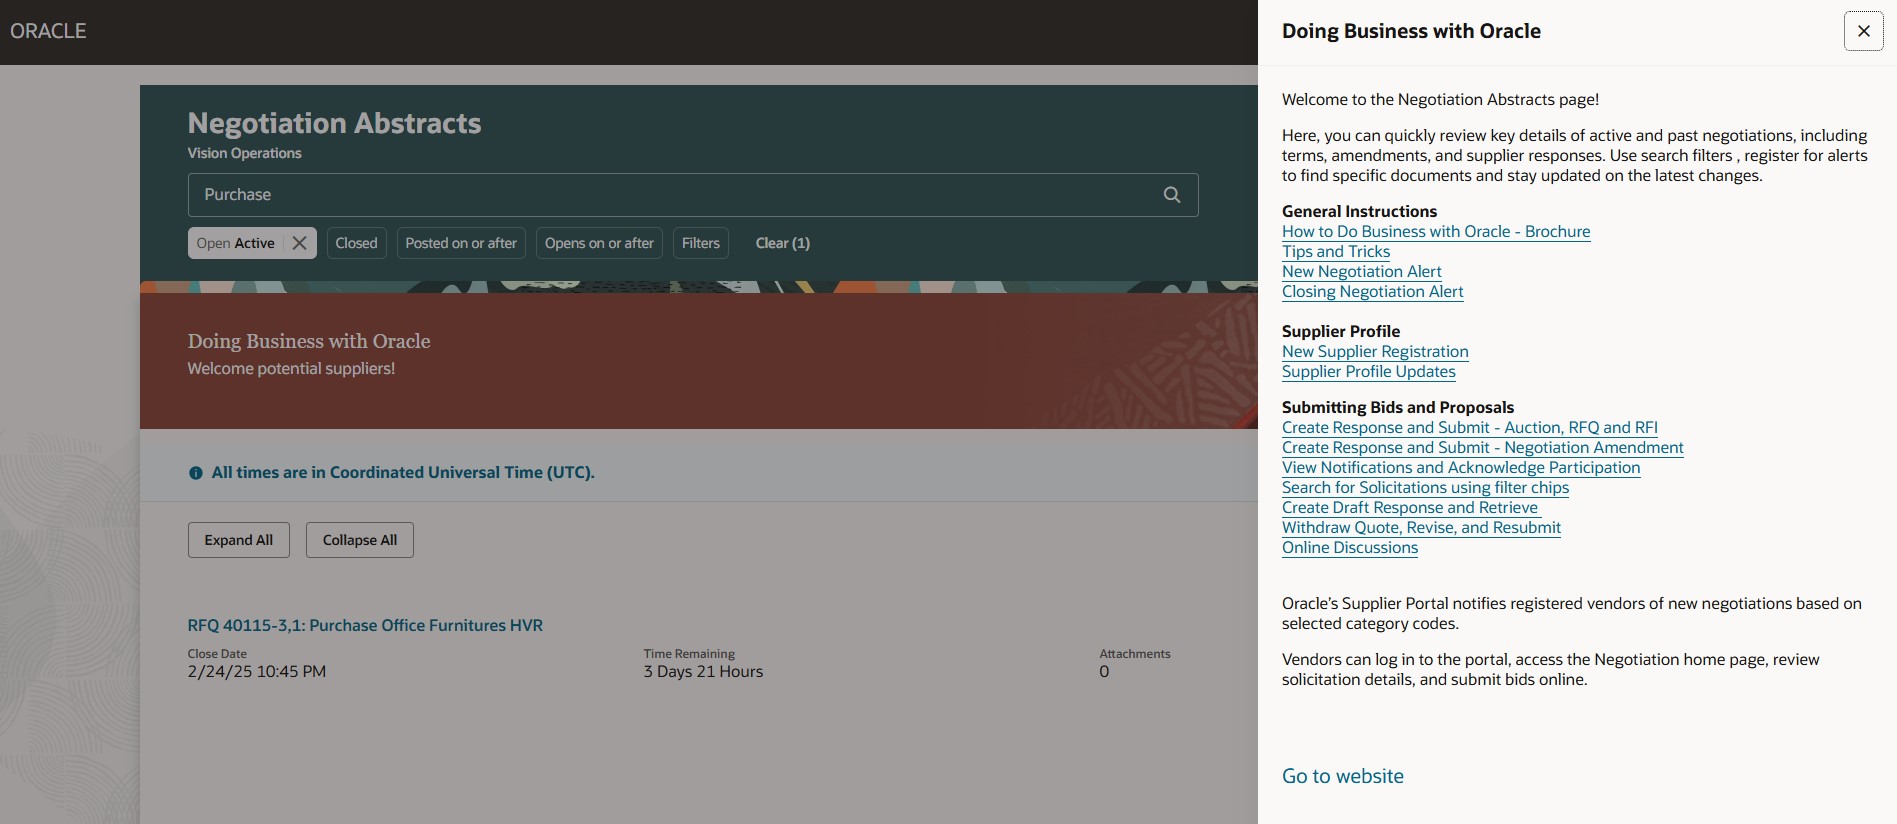Open the Filters chip
Viewport: 1897px width, 824px height.
coord(701,243)
